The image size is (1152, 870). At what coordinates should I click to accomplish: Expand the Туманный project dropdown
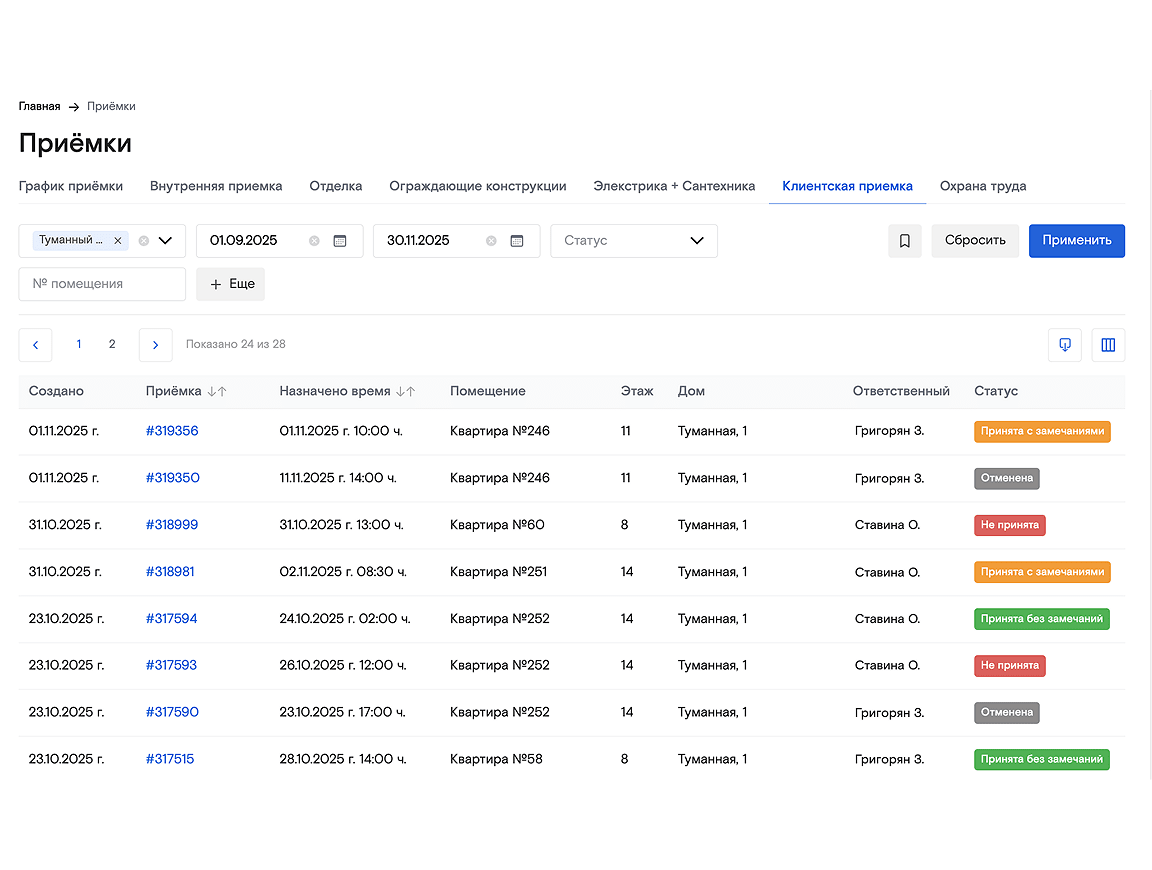coord(166,241)
